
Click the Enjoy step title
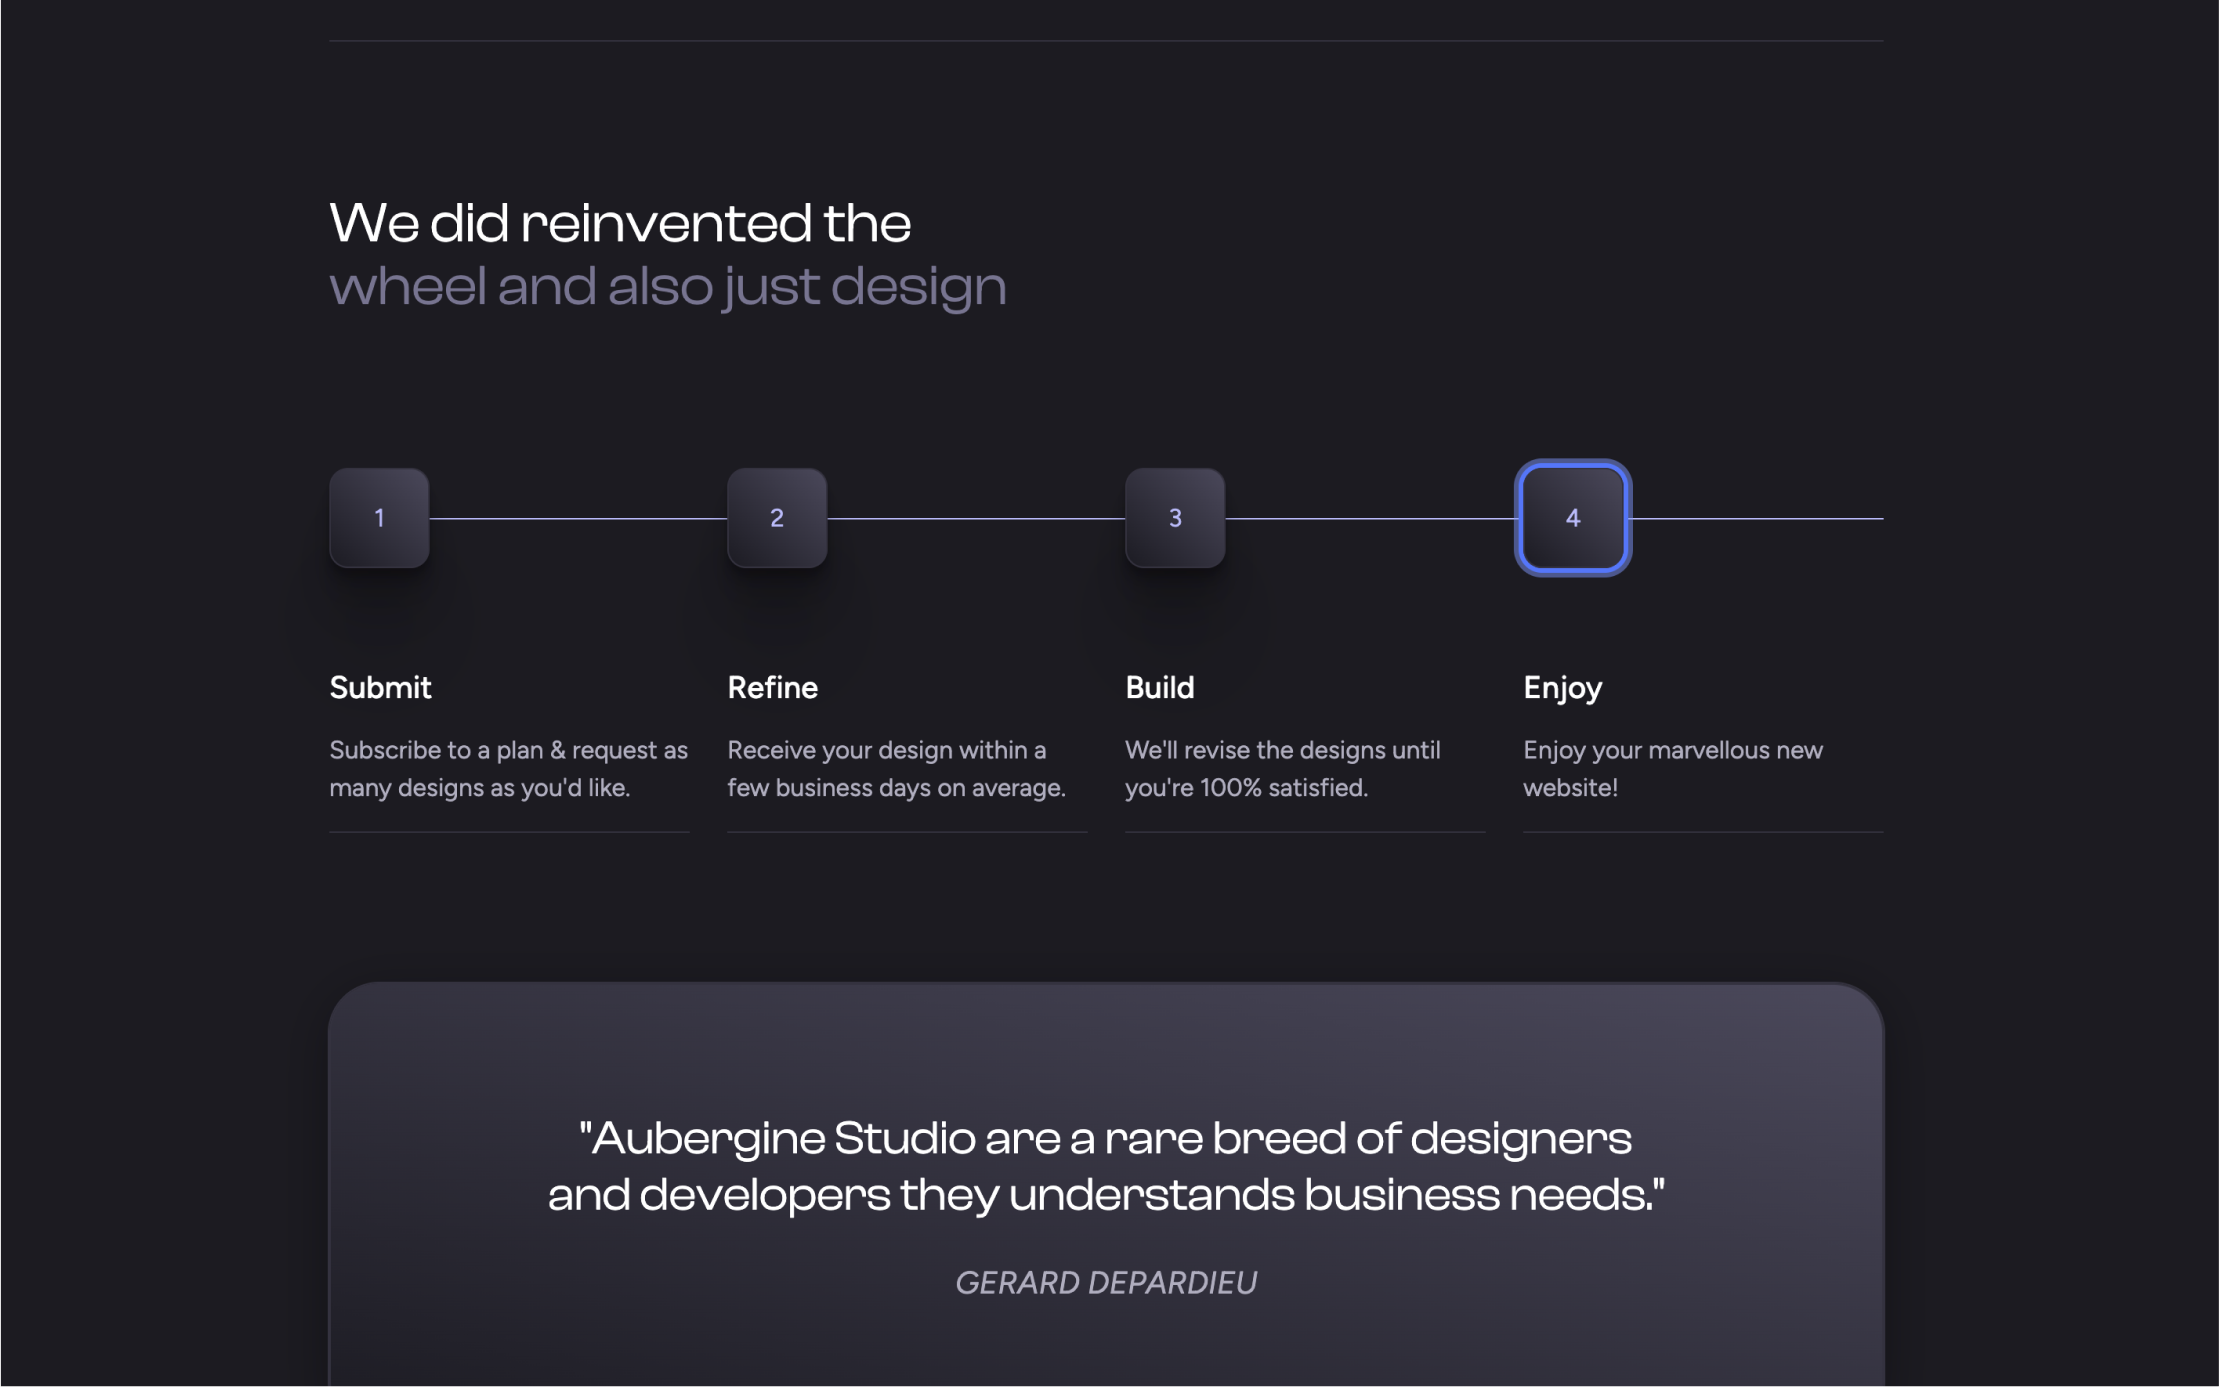[1562, 688]
